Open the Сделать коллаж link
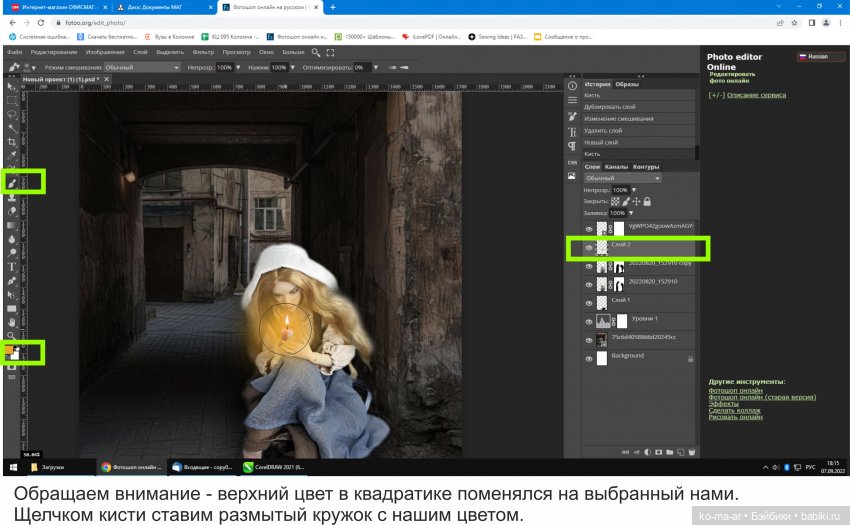Image resolution: width=850 pixels, height=525 pixels. click(735, 411)
